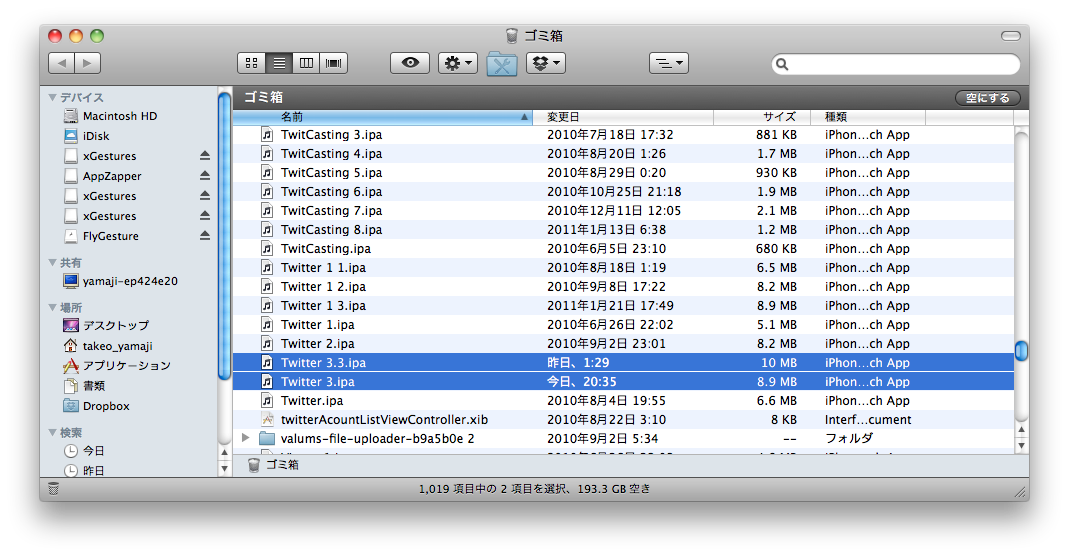
Task: Eject the AppZapper volume
Action: (x=205, y=176)
